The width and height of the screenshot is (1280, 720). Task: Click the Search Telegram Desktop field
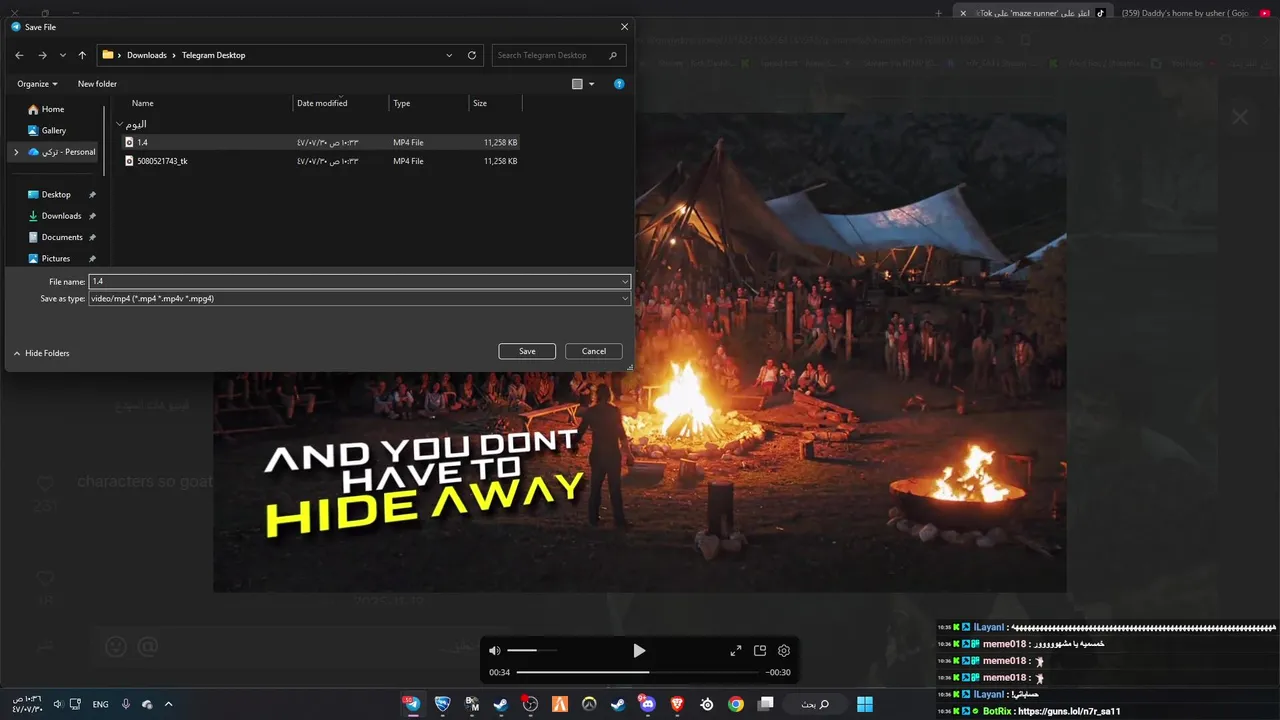[559, 55]
